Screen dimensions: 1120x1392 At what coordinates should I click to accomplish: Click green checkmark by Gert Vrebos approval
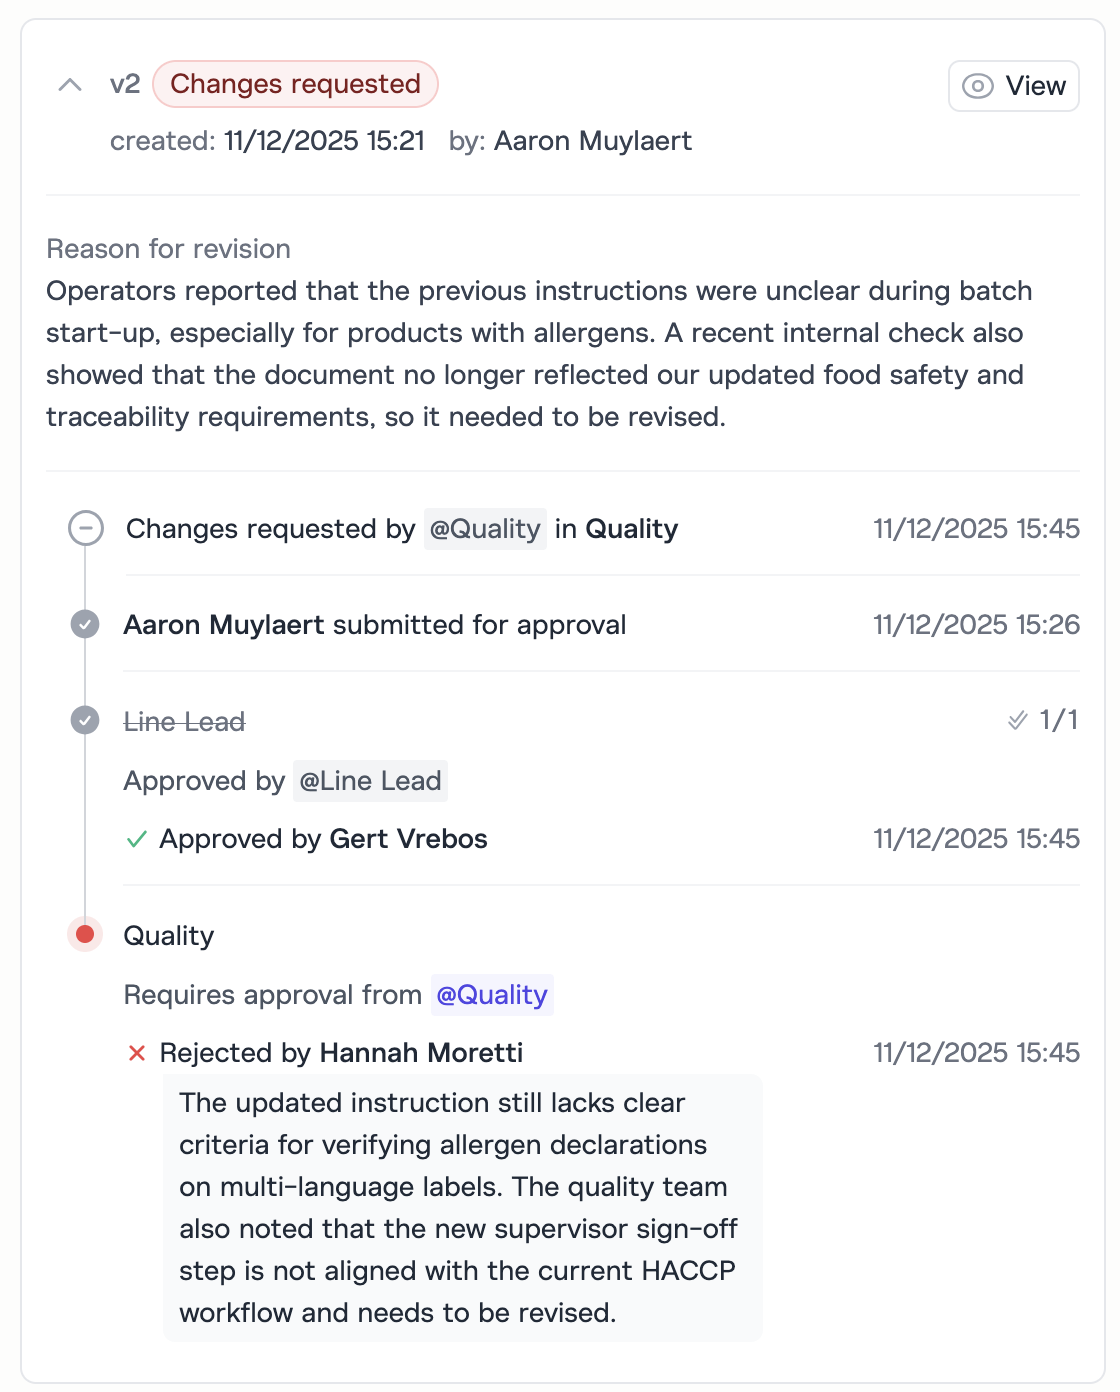point(137,839)
